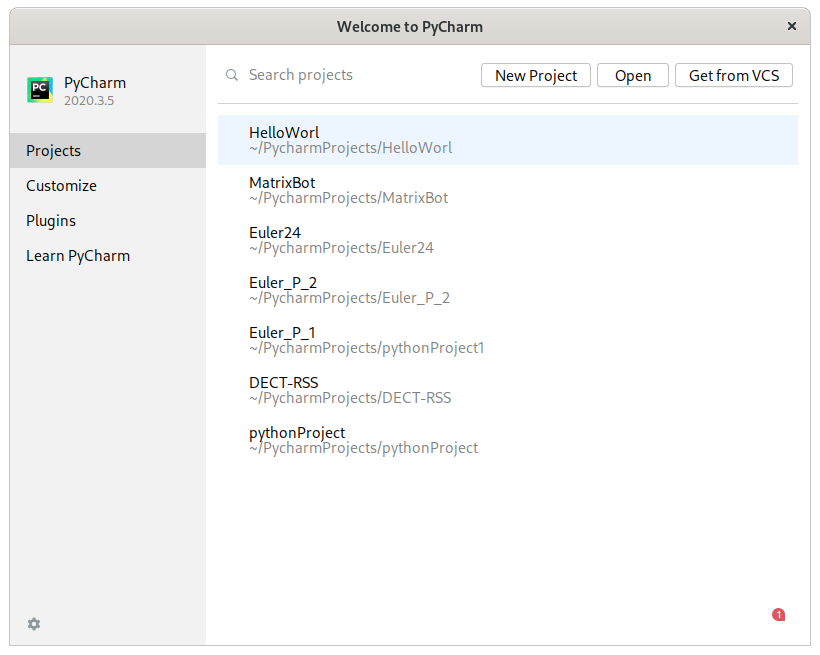820x655 pixels.
Task: Switch to the Projects tab
Action: pyautogui.click(x=53, y=150)
